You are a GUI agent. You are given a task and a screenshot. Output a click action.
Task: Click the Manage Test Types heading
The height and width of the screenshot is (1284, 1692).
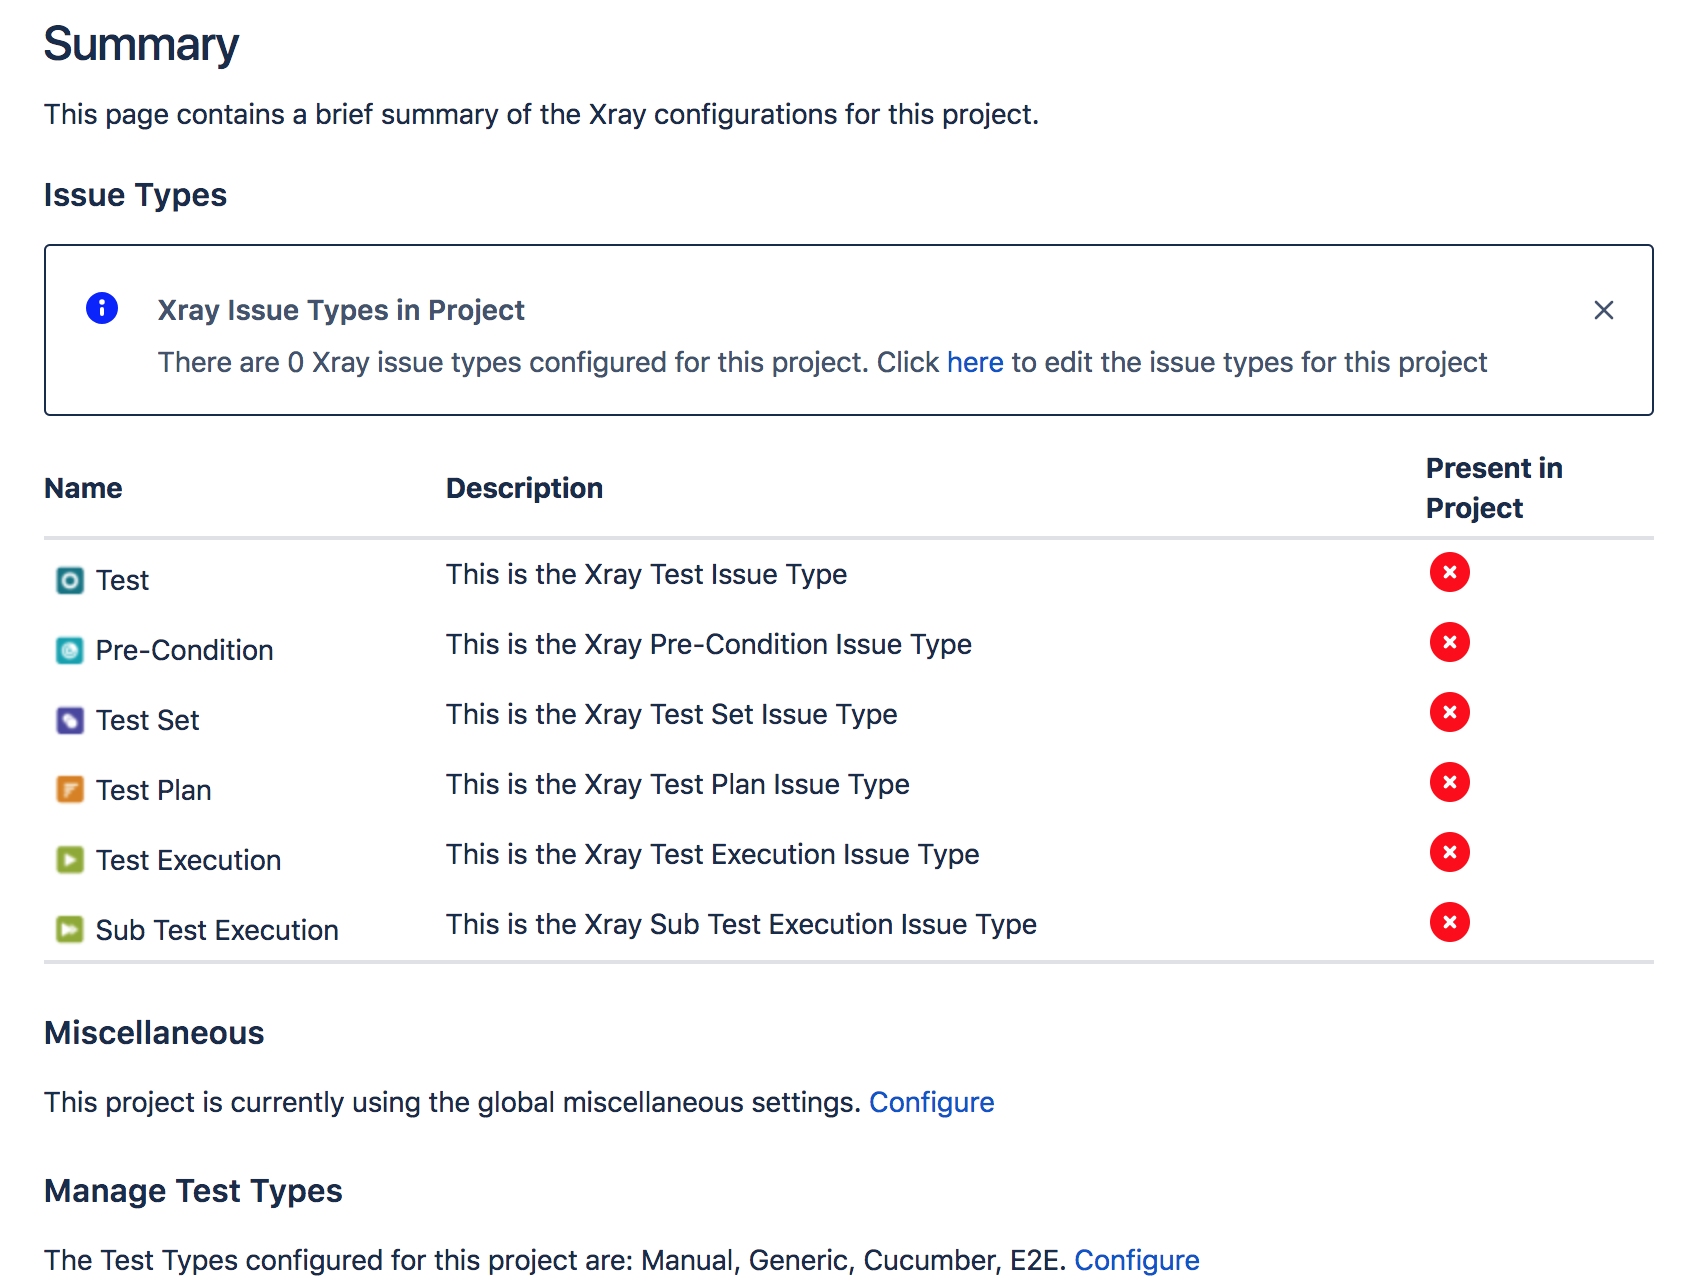coord(193,1191)
